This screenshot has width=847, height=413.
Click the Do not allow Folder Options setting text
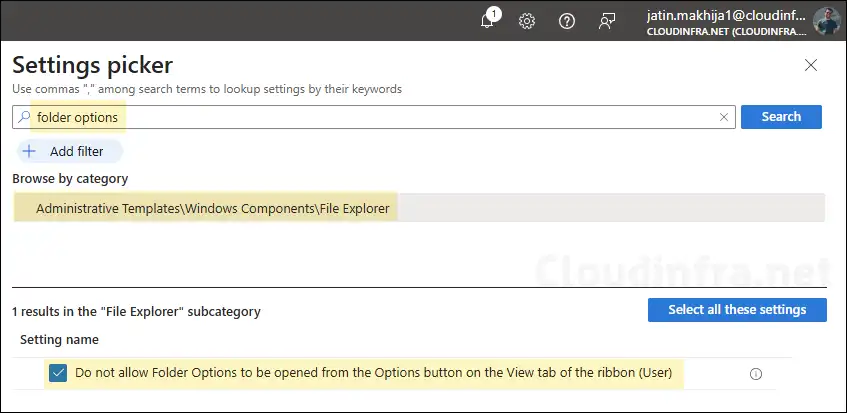pyautogui.click(x=373, y=373)
